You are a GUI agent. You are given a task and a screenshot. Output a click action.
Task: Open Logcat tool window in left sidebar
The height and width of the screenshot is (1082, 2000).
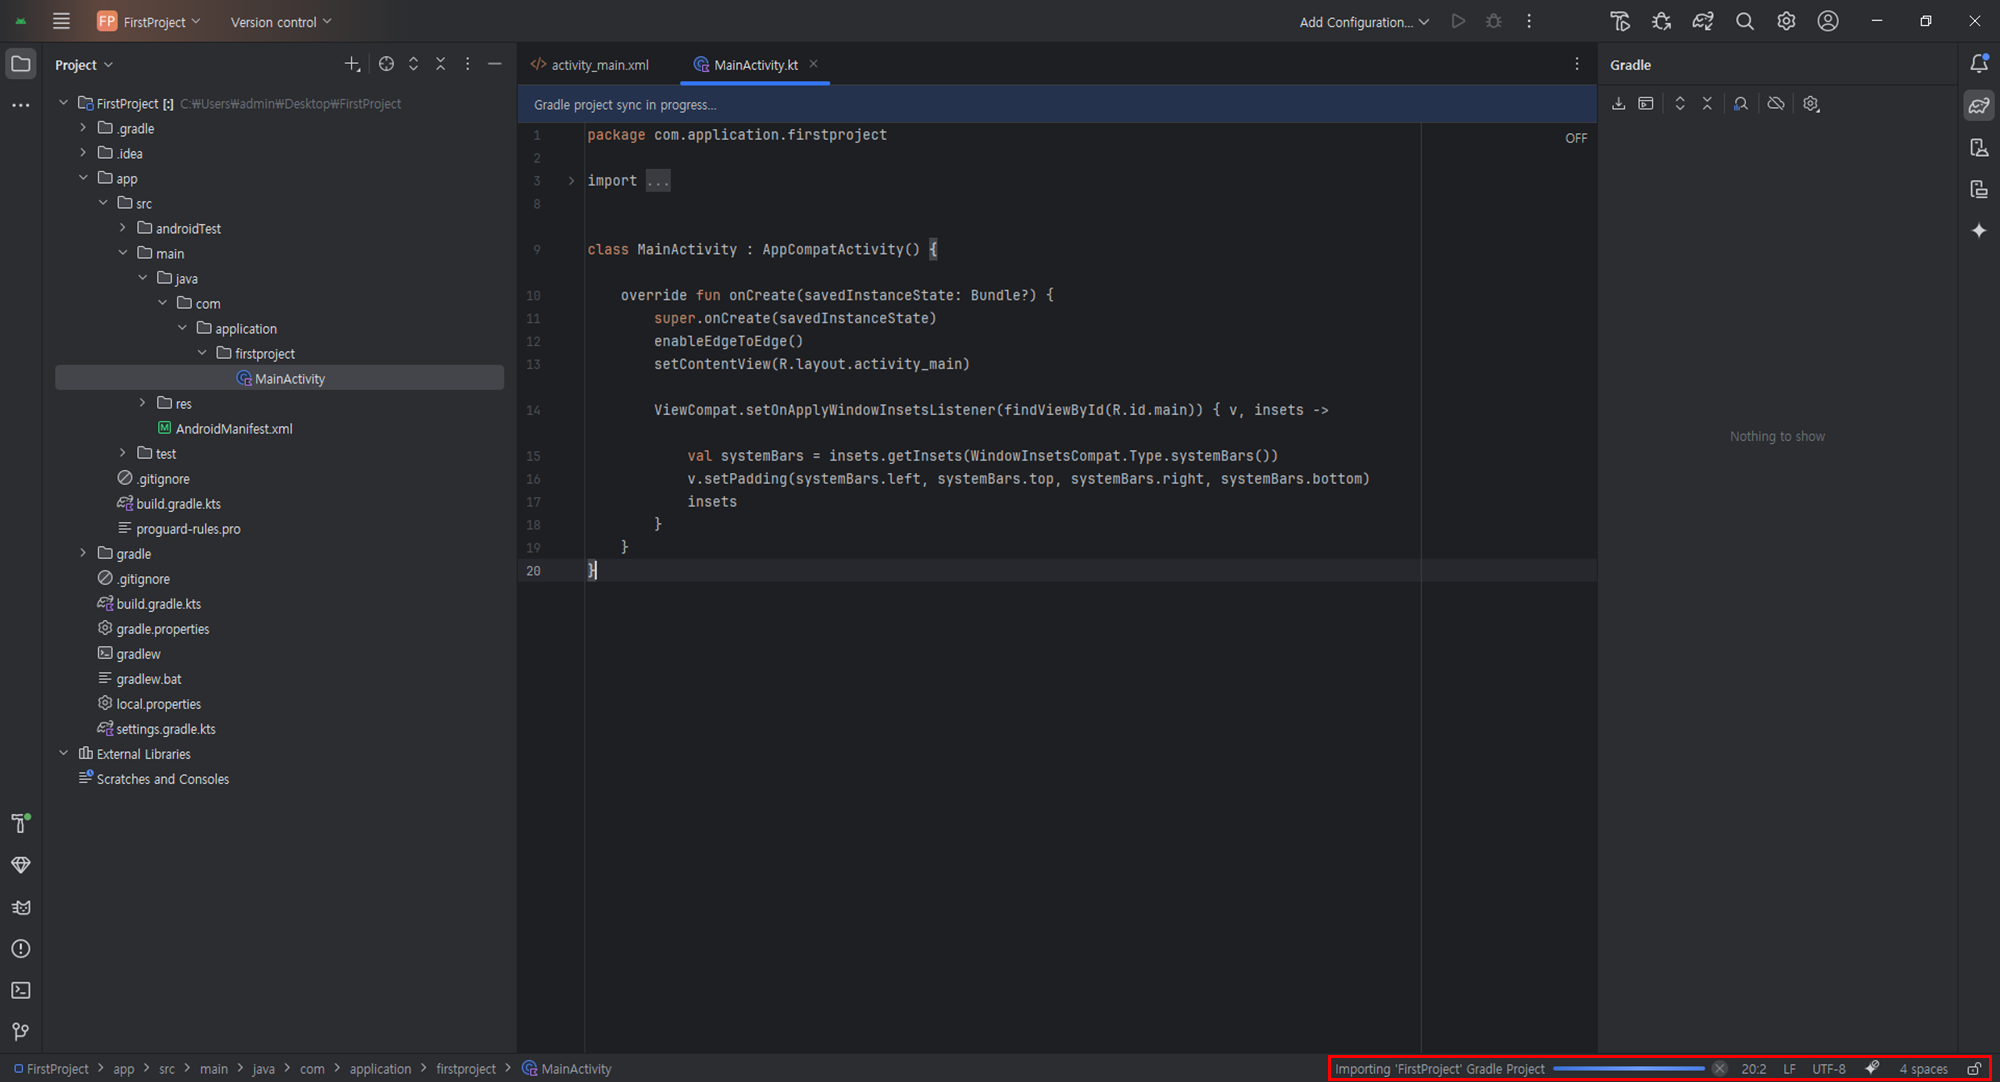pyautogui.click(x=21, y=907)
